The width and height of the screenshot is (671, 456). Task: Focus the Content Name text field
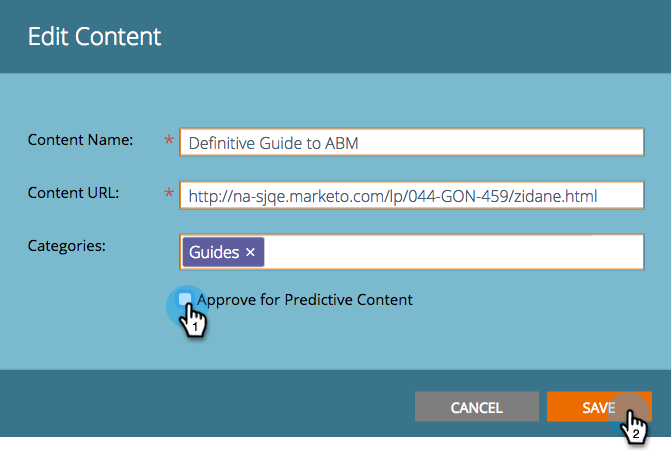tap(410, 143)
